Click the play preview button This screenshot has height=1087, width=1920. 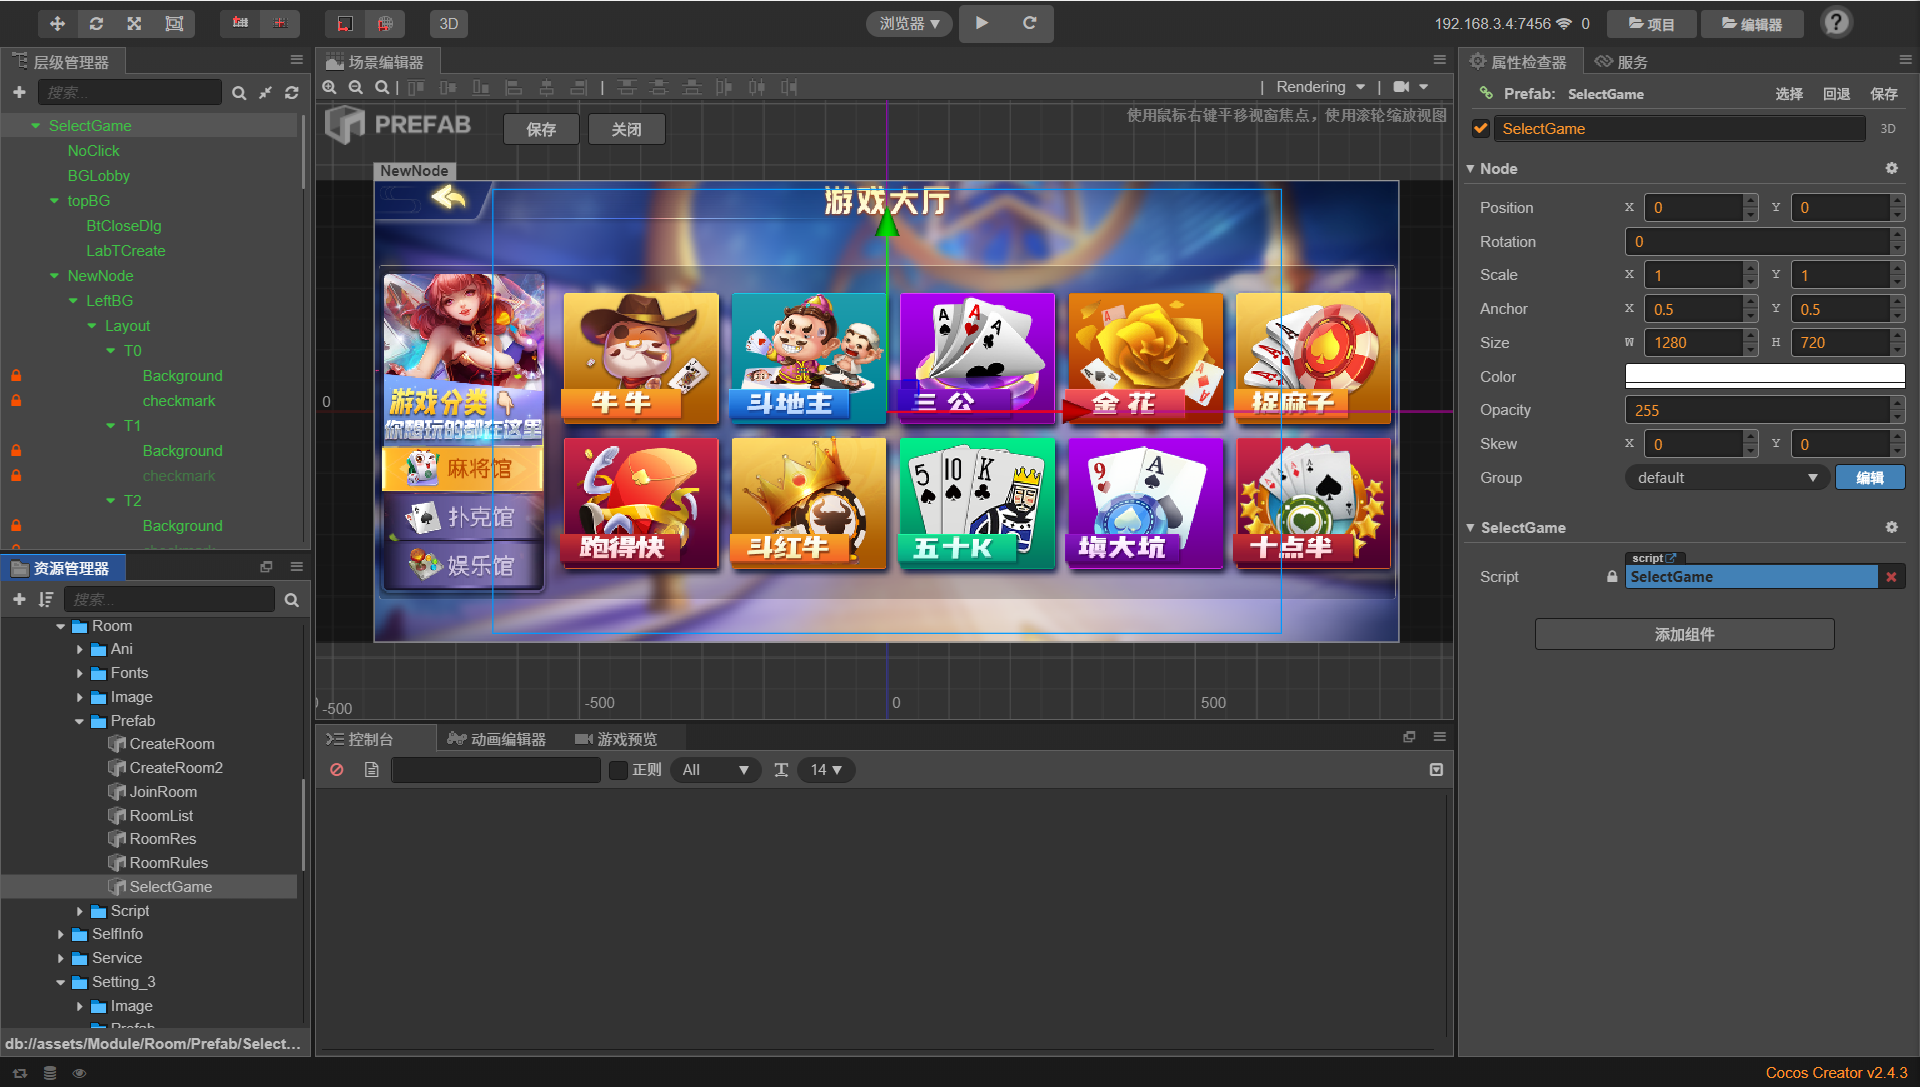(x=982, y=23)
